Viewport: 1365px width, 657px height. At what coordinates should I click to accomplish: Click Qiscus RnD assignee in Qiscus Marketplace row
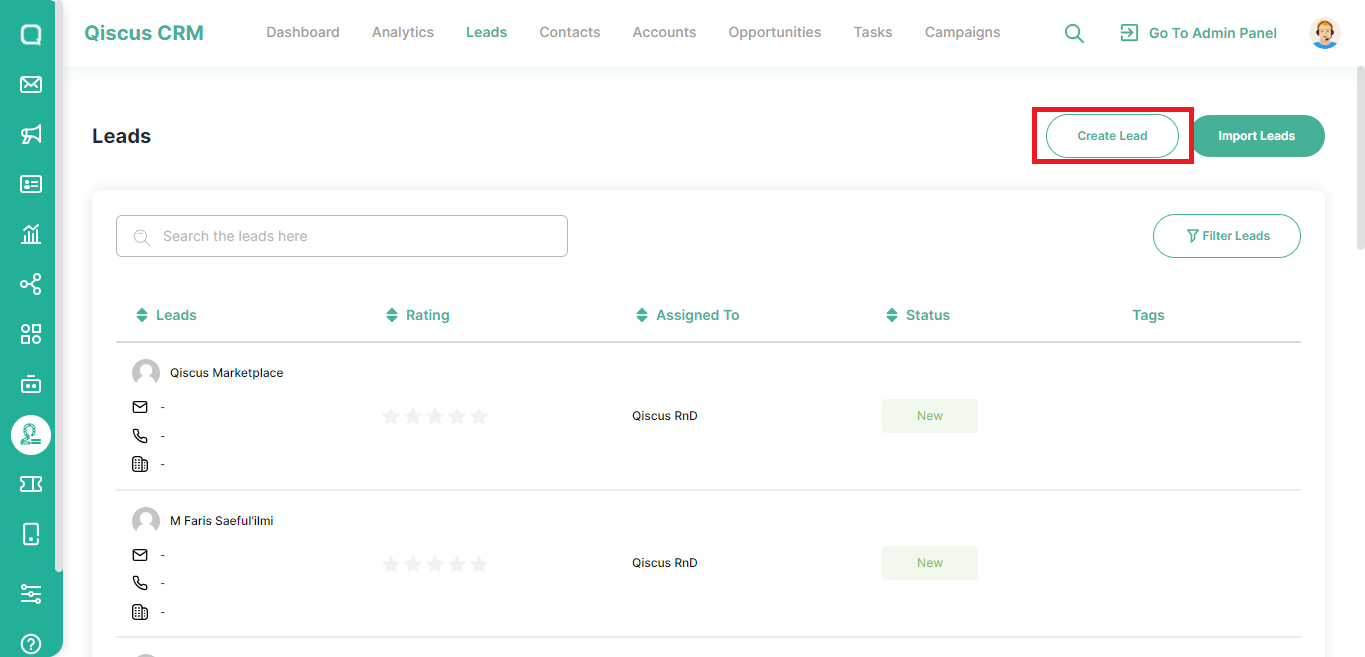665,416
